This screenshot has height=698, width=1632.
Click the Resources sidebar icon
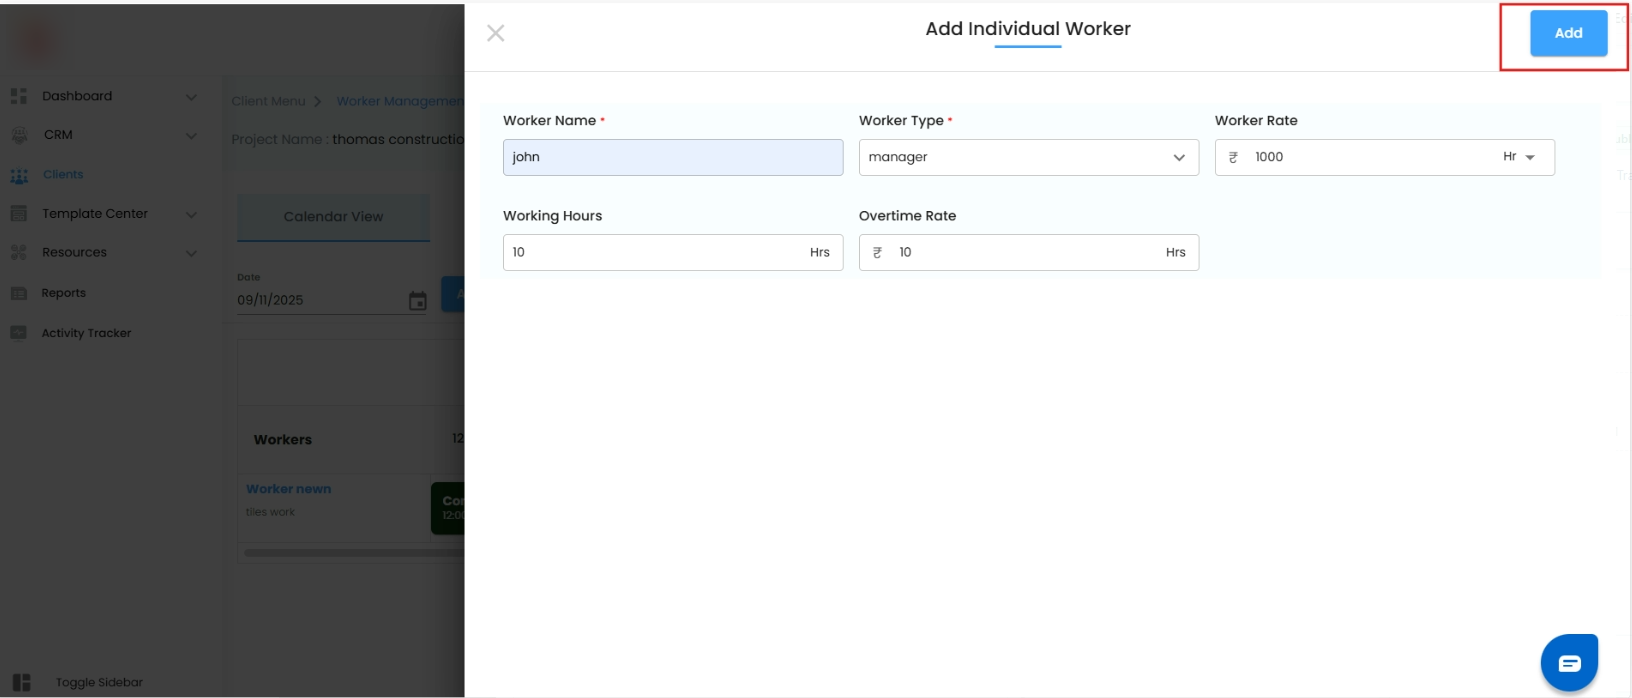click(18, 253)
